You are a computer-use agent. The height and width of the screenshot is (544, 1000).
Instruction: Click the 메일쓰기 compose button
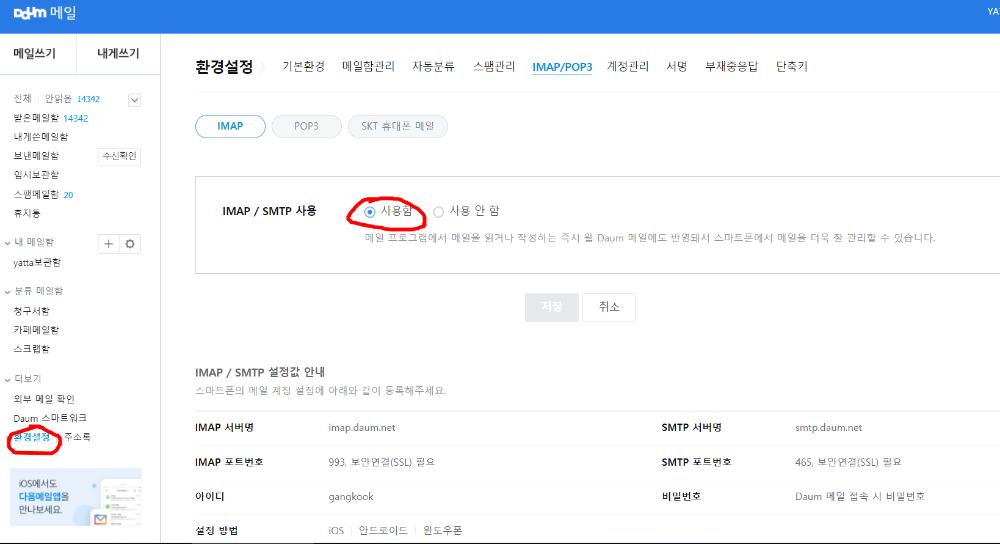tap(34, 54)
